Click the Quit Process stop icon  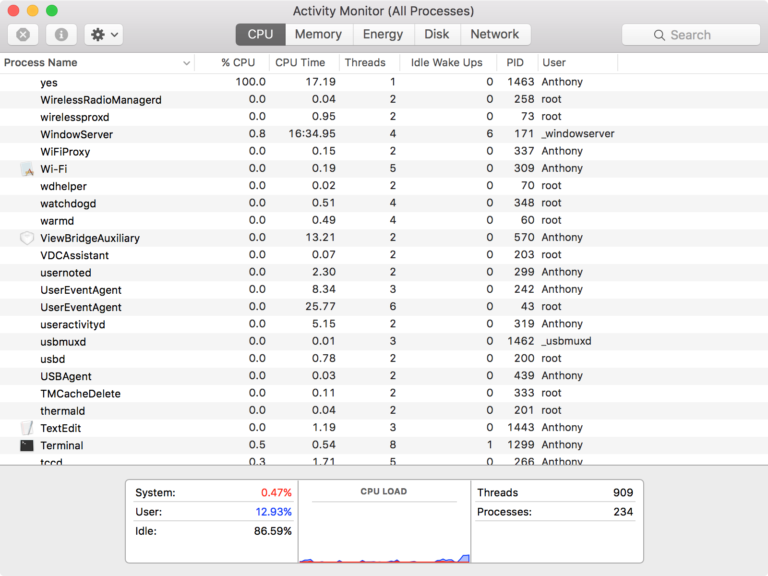(x=23, y=35)
